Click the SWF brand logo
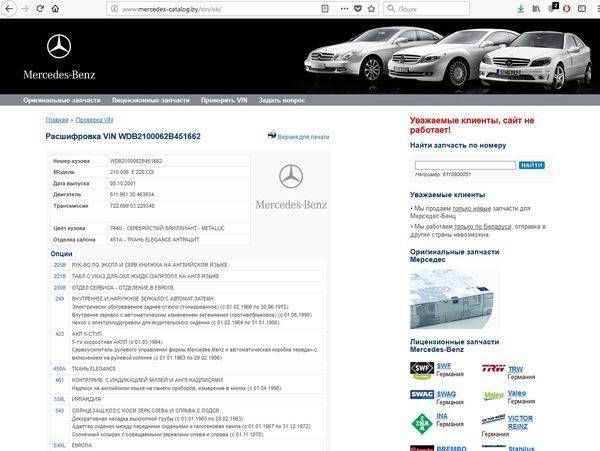Screen dimensions: 600x451 tap(422, 370)
